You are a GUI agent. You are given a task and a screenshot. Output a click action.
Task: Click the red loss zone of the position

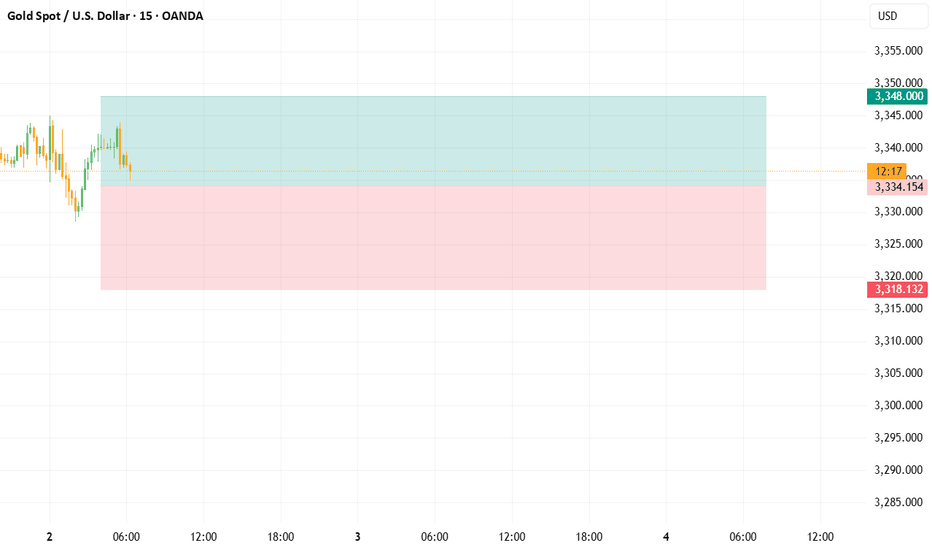click(433, 238)
